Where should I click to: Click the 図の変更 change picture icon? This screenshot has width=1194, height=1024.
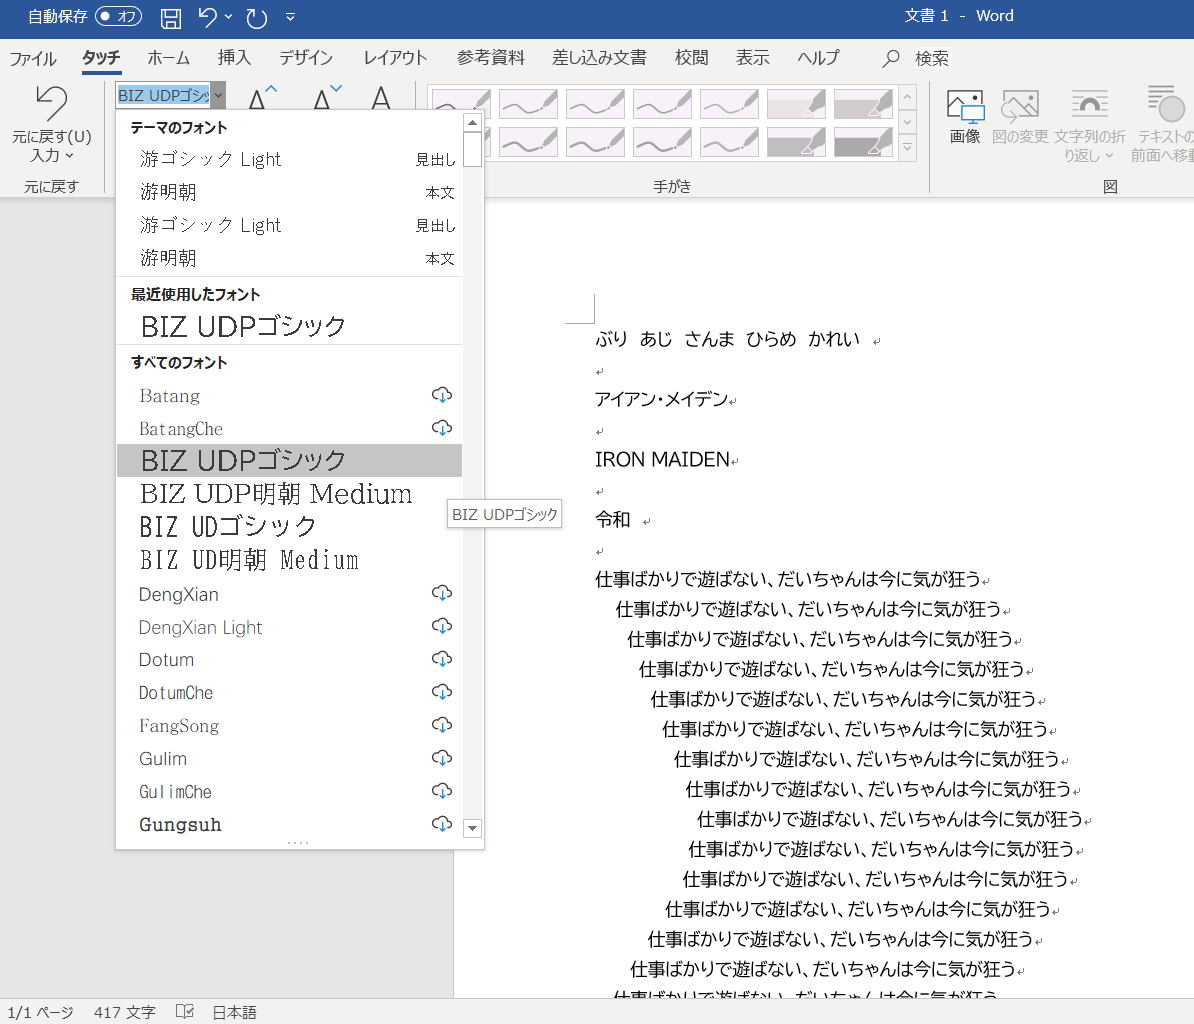pos(1020,116)
